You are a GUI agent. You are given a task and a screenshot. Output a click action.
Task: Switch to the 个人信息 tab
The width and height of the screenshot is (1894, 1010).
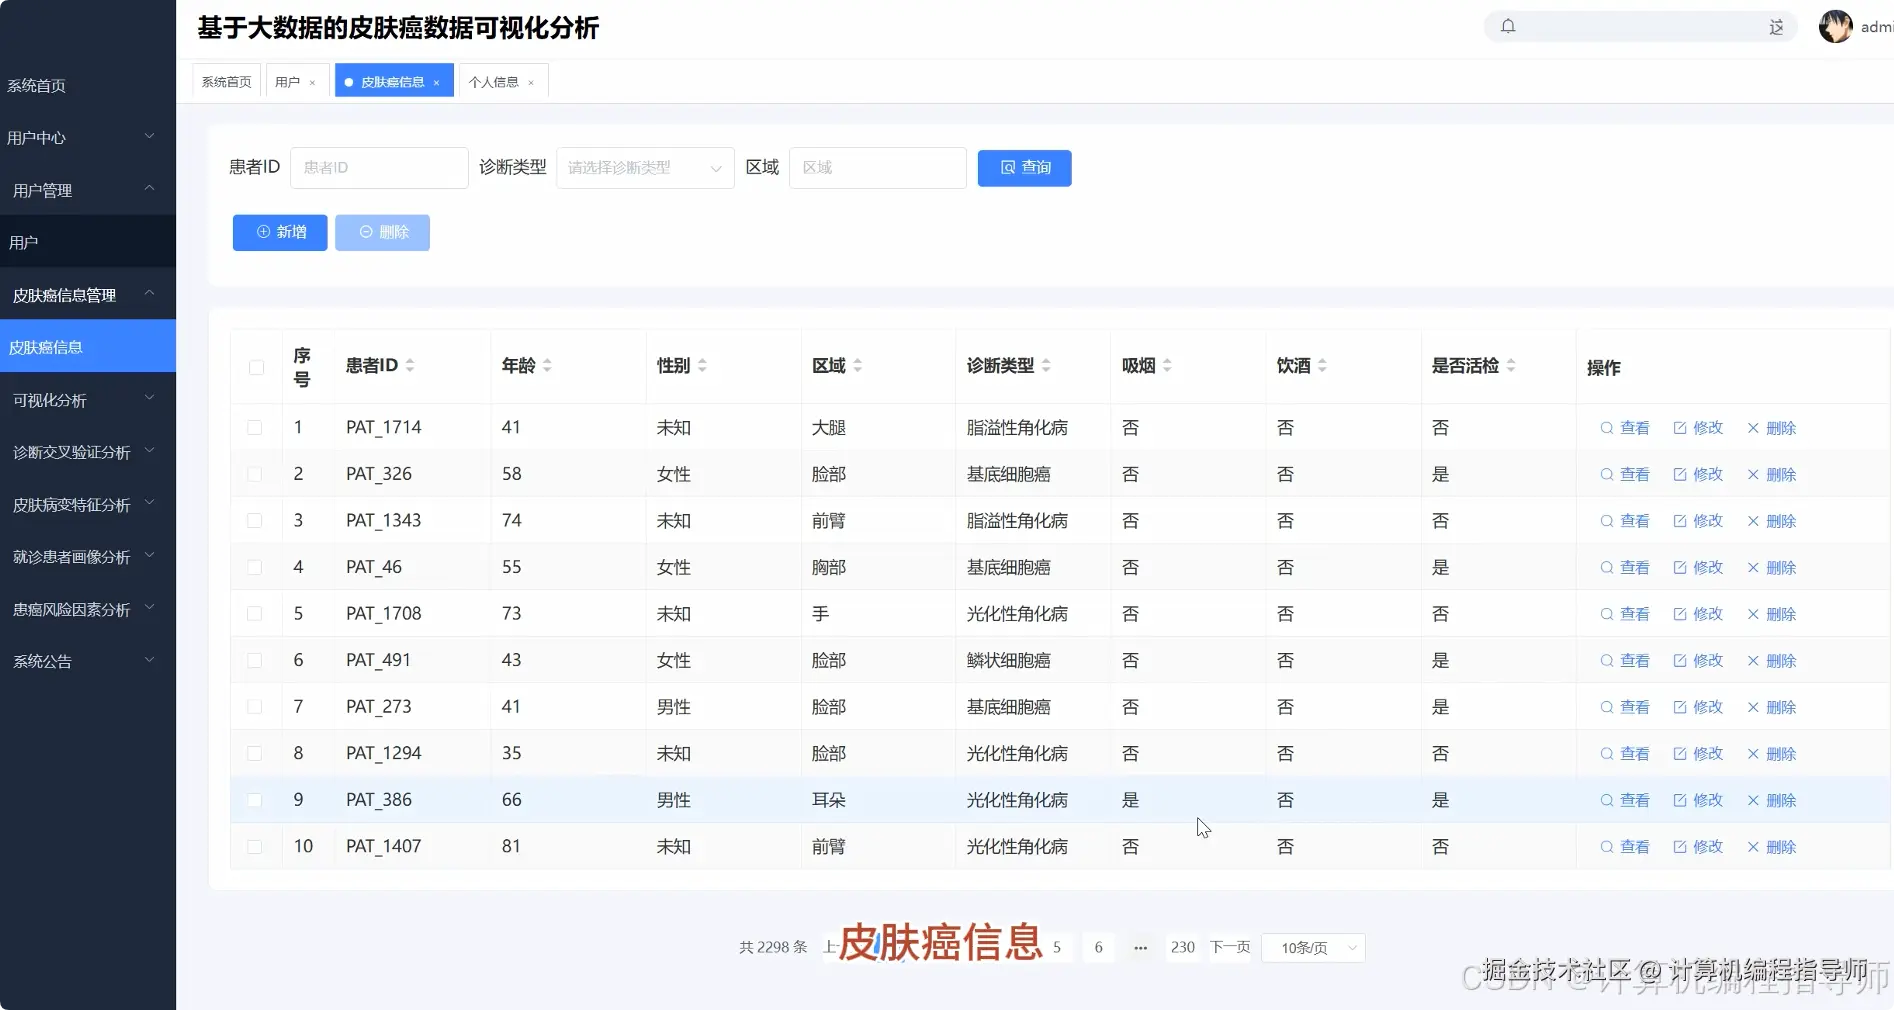point(496,80)
